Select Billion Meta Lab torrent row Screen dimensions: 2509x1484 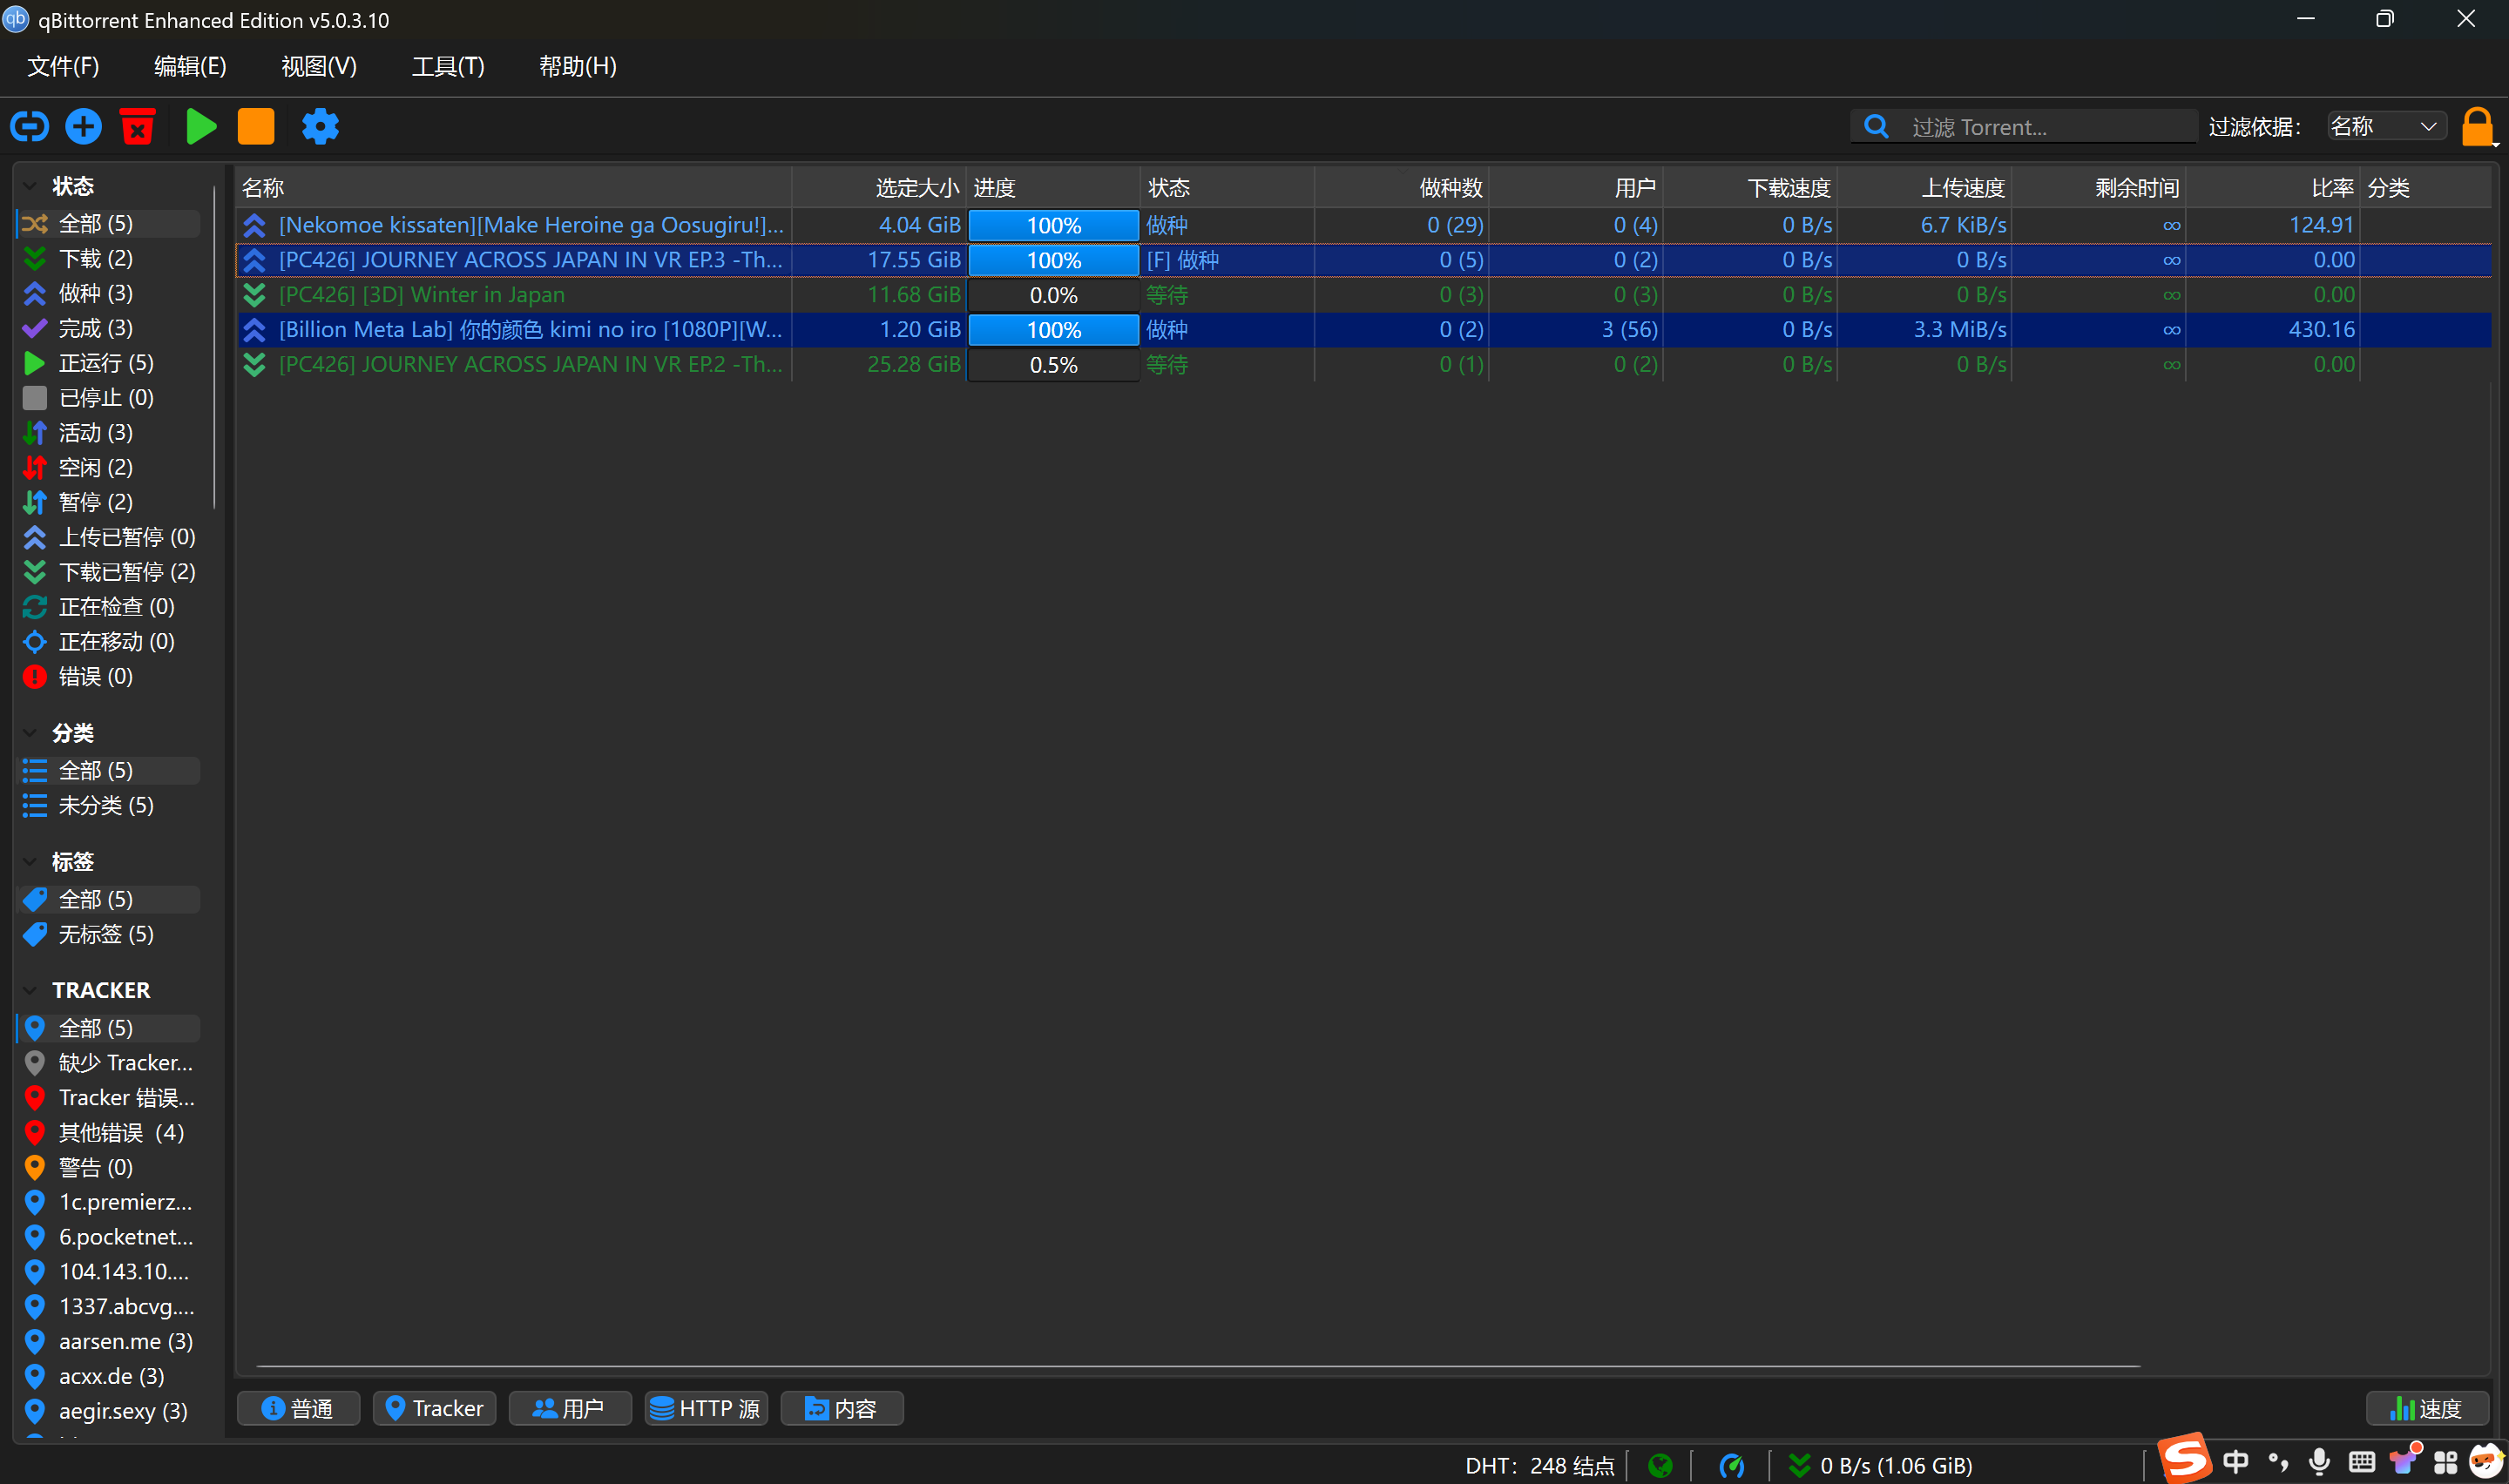tap(1363, 330)
